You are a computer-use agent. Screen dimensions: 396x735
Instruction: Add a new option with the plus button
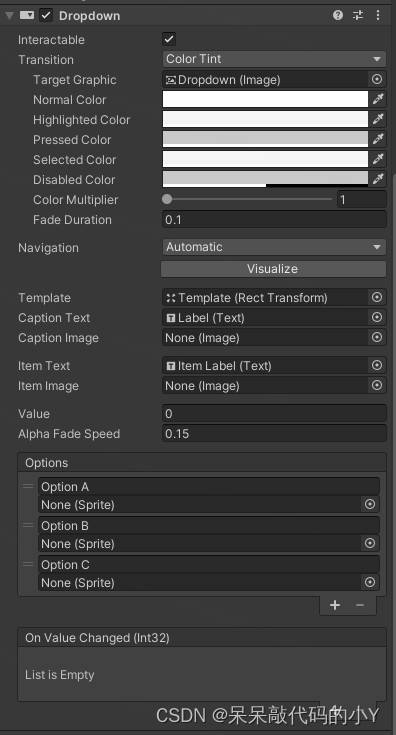[335, 605]
